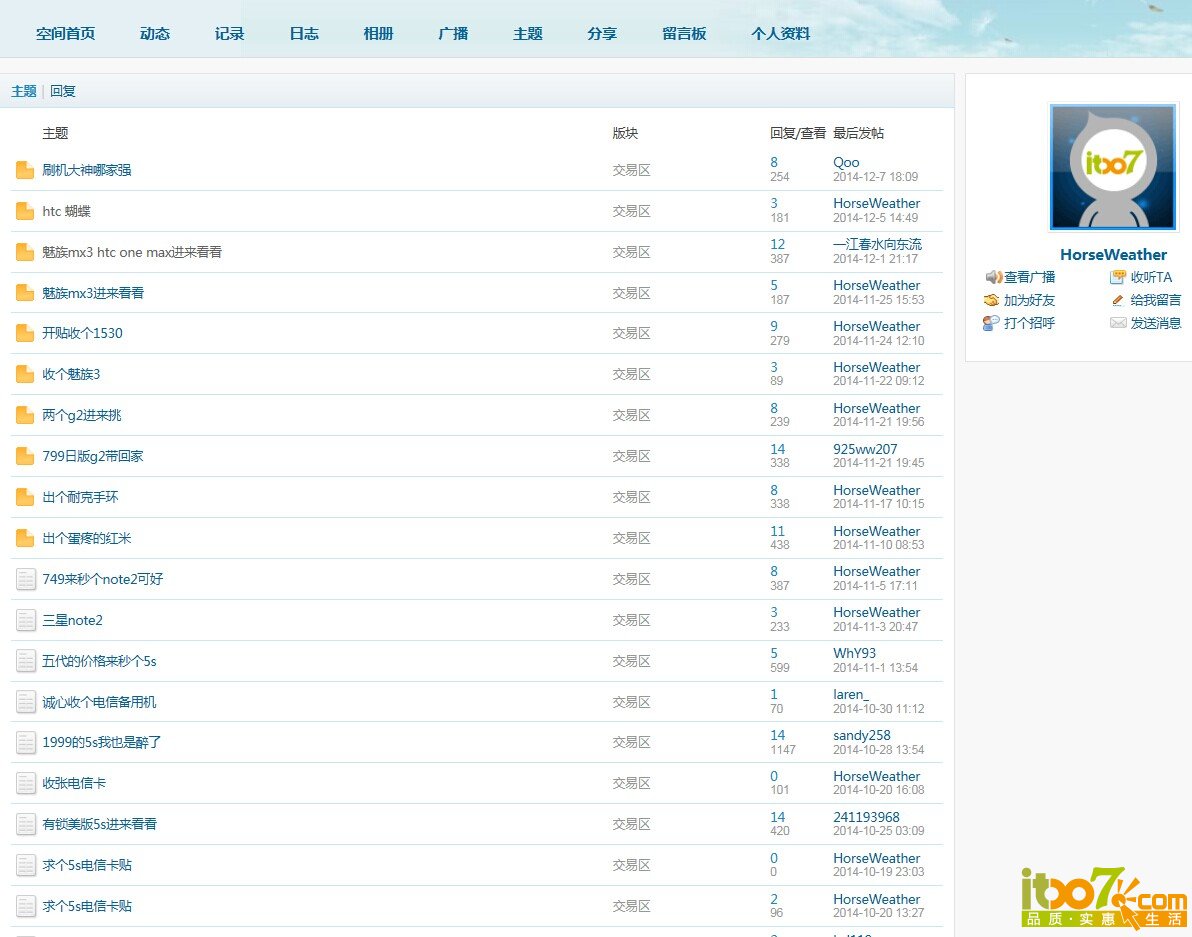Go to 空间首页 in navigation
The width and height of the screenshot is (1192, 937).
(65, 33)
